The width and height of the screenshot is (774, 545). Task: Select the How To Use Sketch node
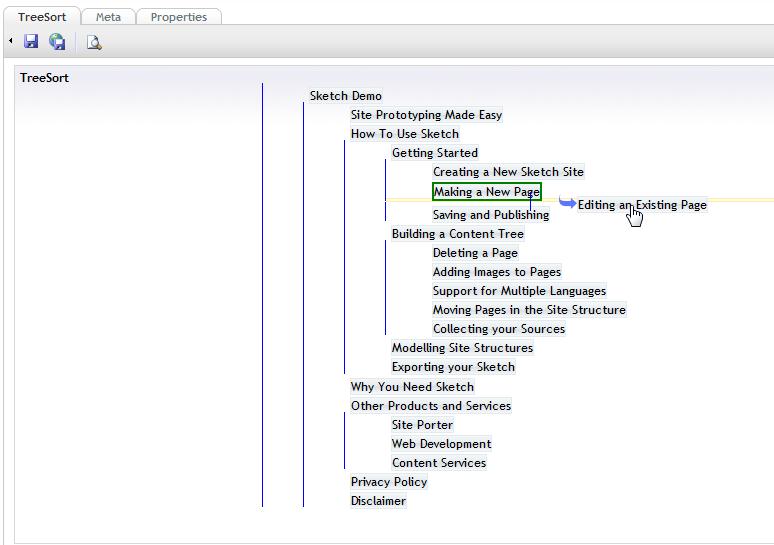click(405, 134)
